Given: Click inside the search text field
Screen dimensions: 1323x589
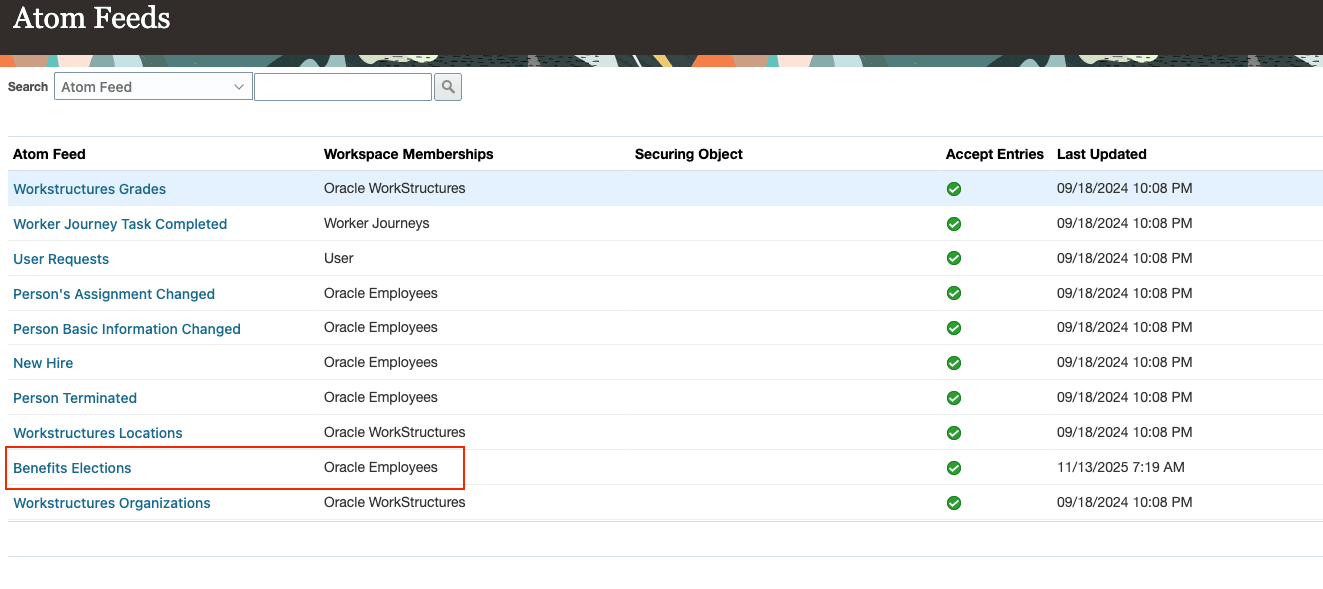Looking at the screenshot, I should (x=342, y=87).
